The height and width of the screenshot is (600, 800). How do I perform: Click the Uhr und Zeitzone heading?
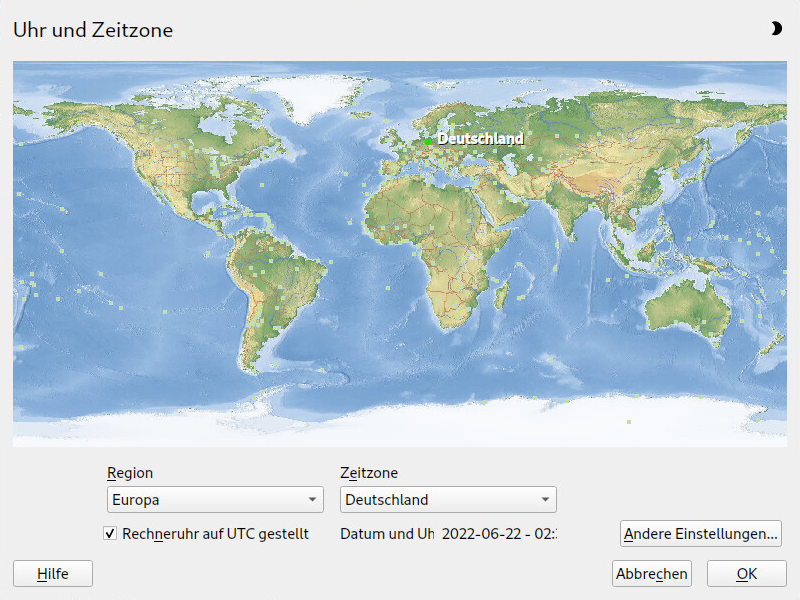(93, 30)
